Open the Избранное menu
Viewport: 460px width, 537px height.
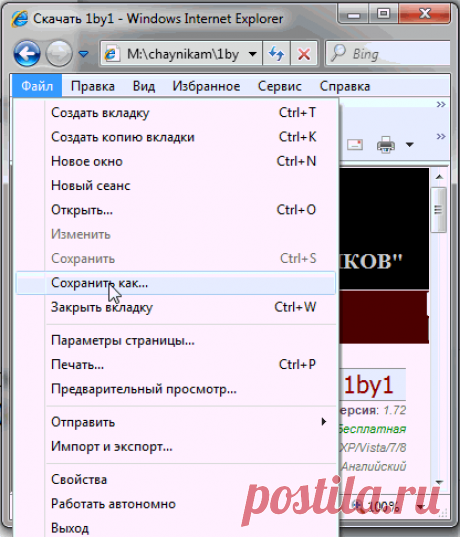point(206,86)
